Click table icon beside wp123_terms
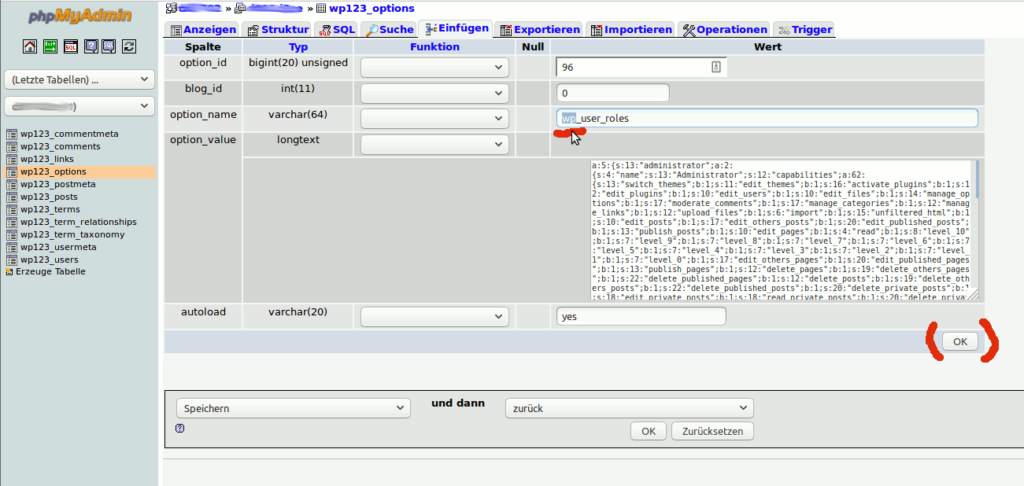1024x486 pixels. (x=11, y=209)
